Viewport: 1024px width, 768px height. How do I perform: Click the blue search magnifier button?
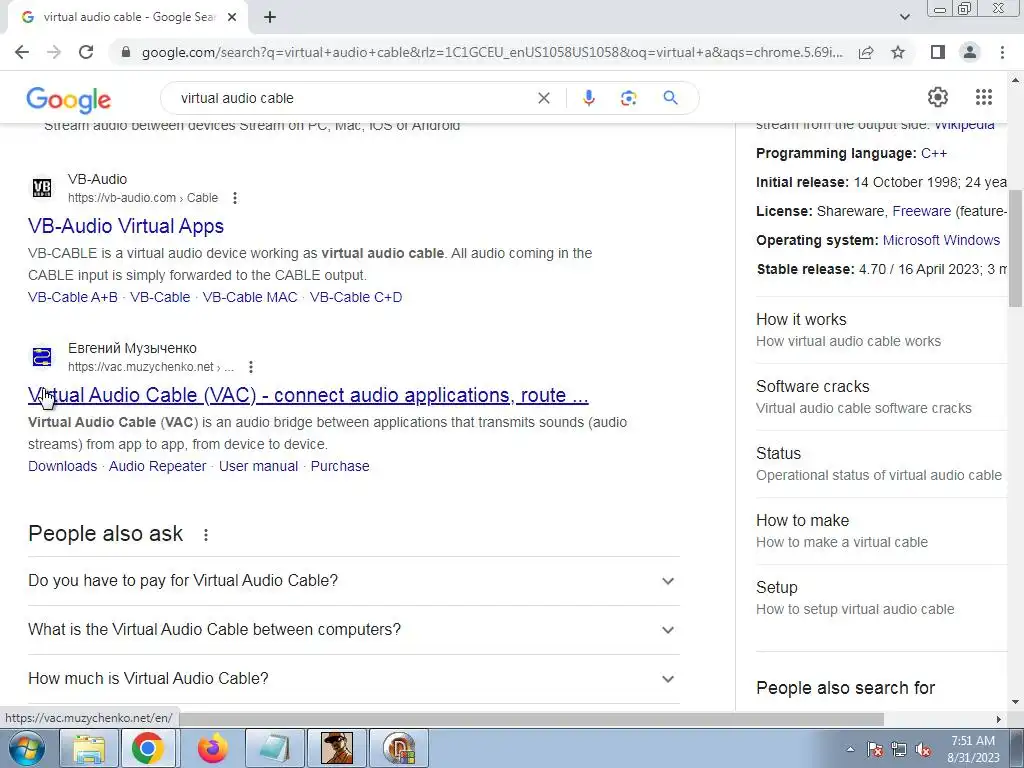[x=670, y=98]
